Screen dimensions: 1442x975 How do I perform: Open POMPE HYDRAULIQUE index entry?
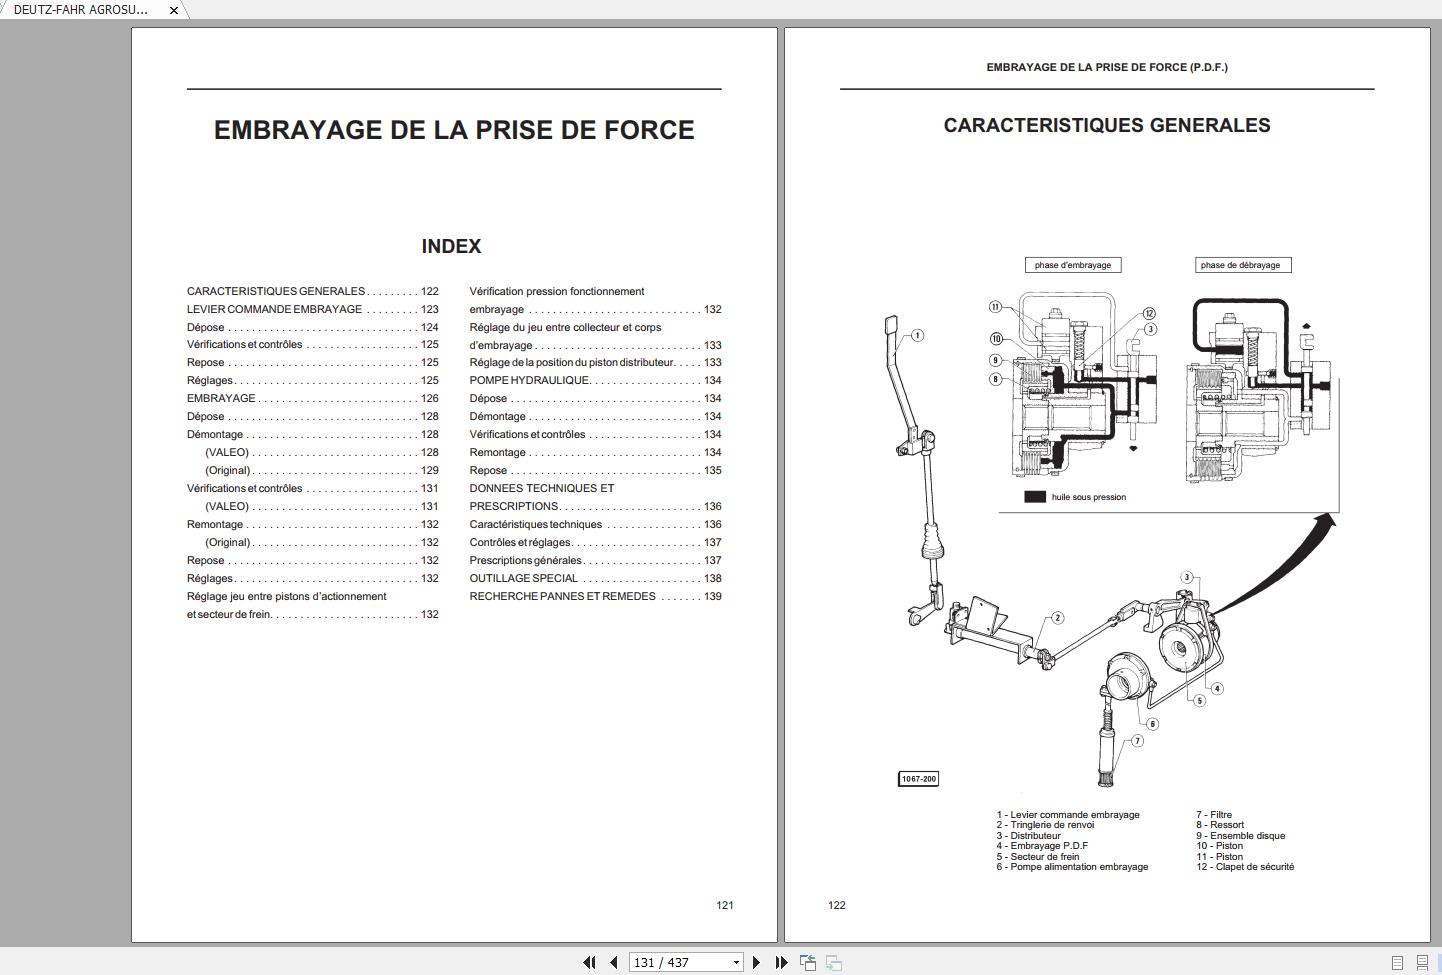[x=529, y=381]
